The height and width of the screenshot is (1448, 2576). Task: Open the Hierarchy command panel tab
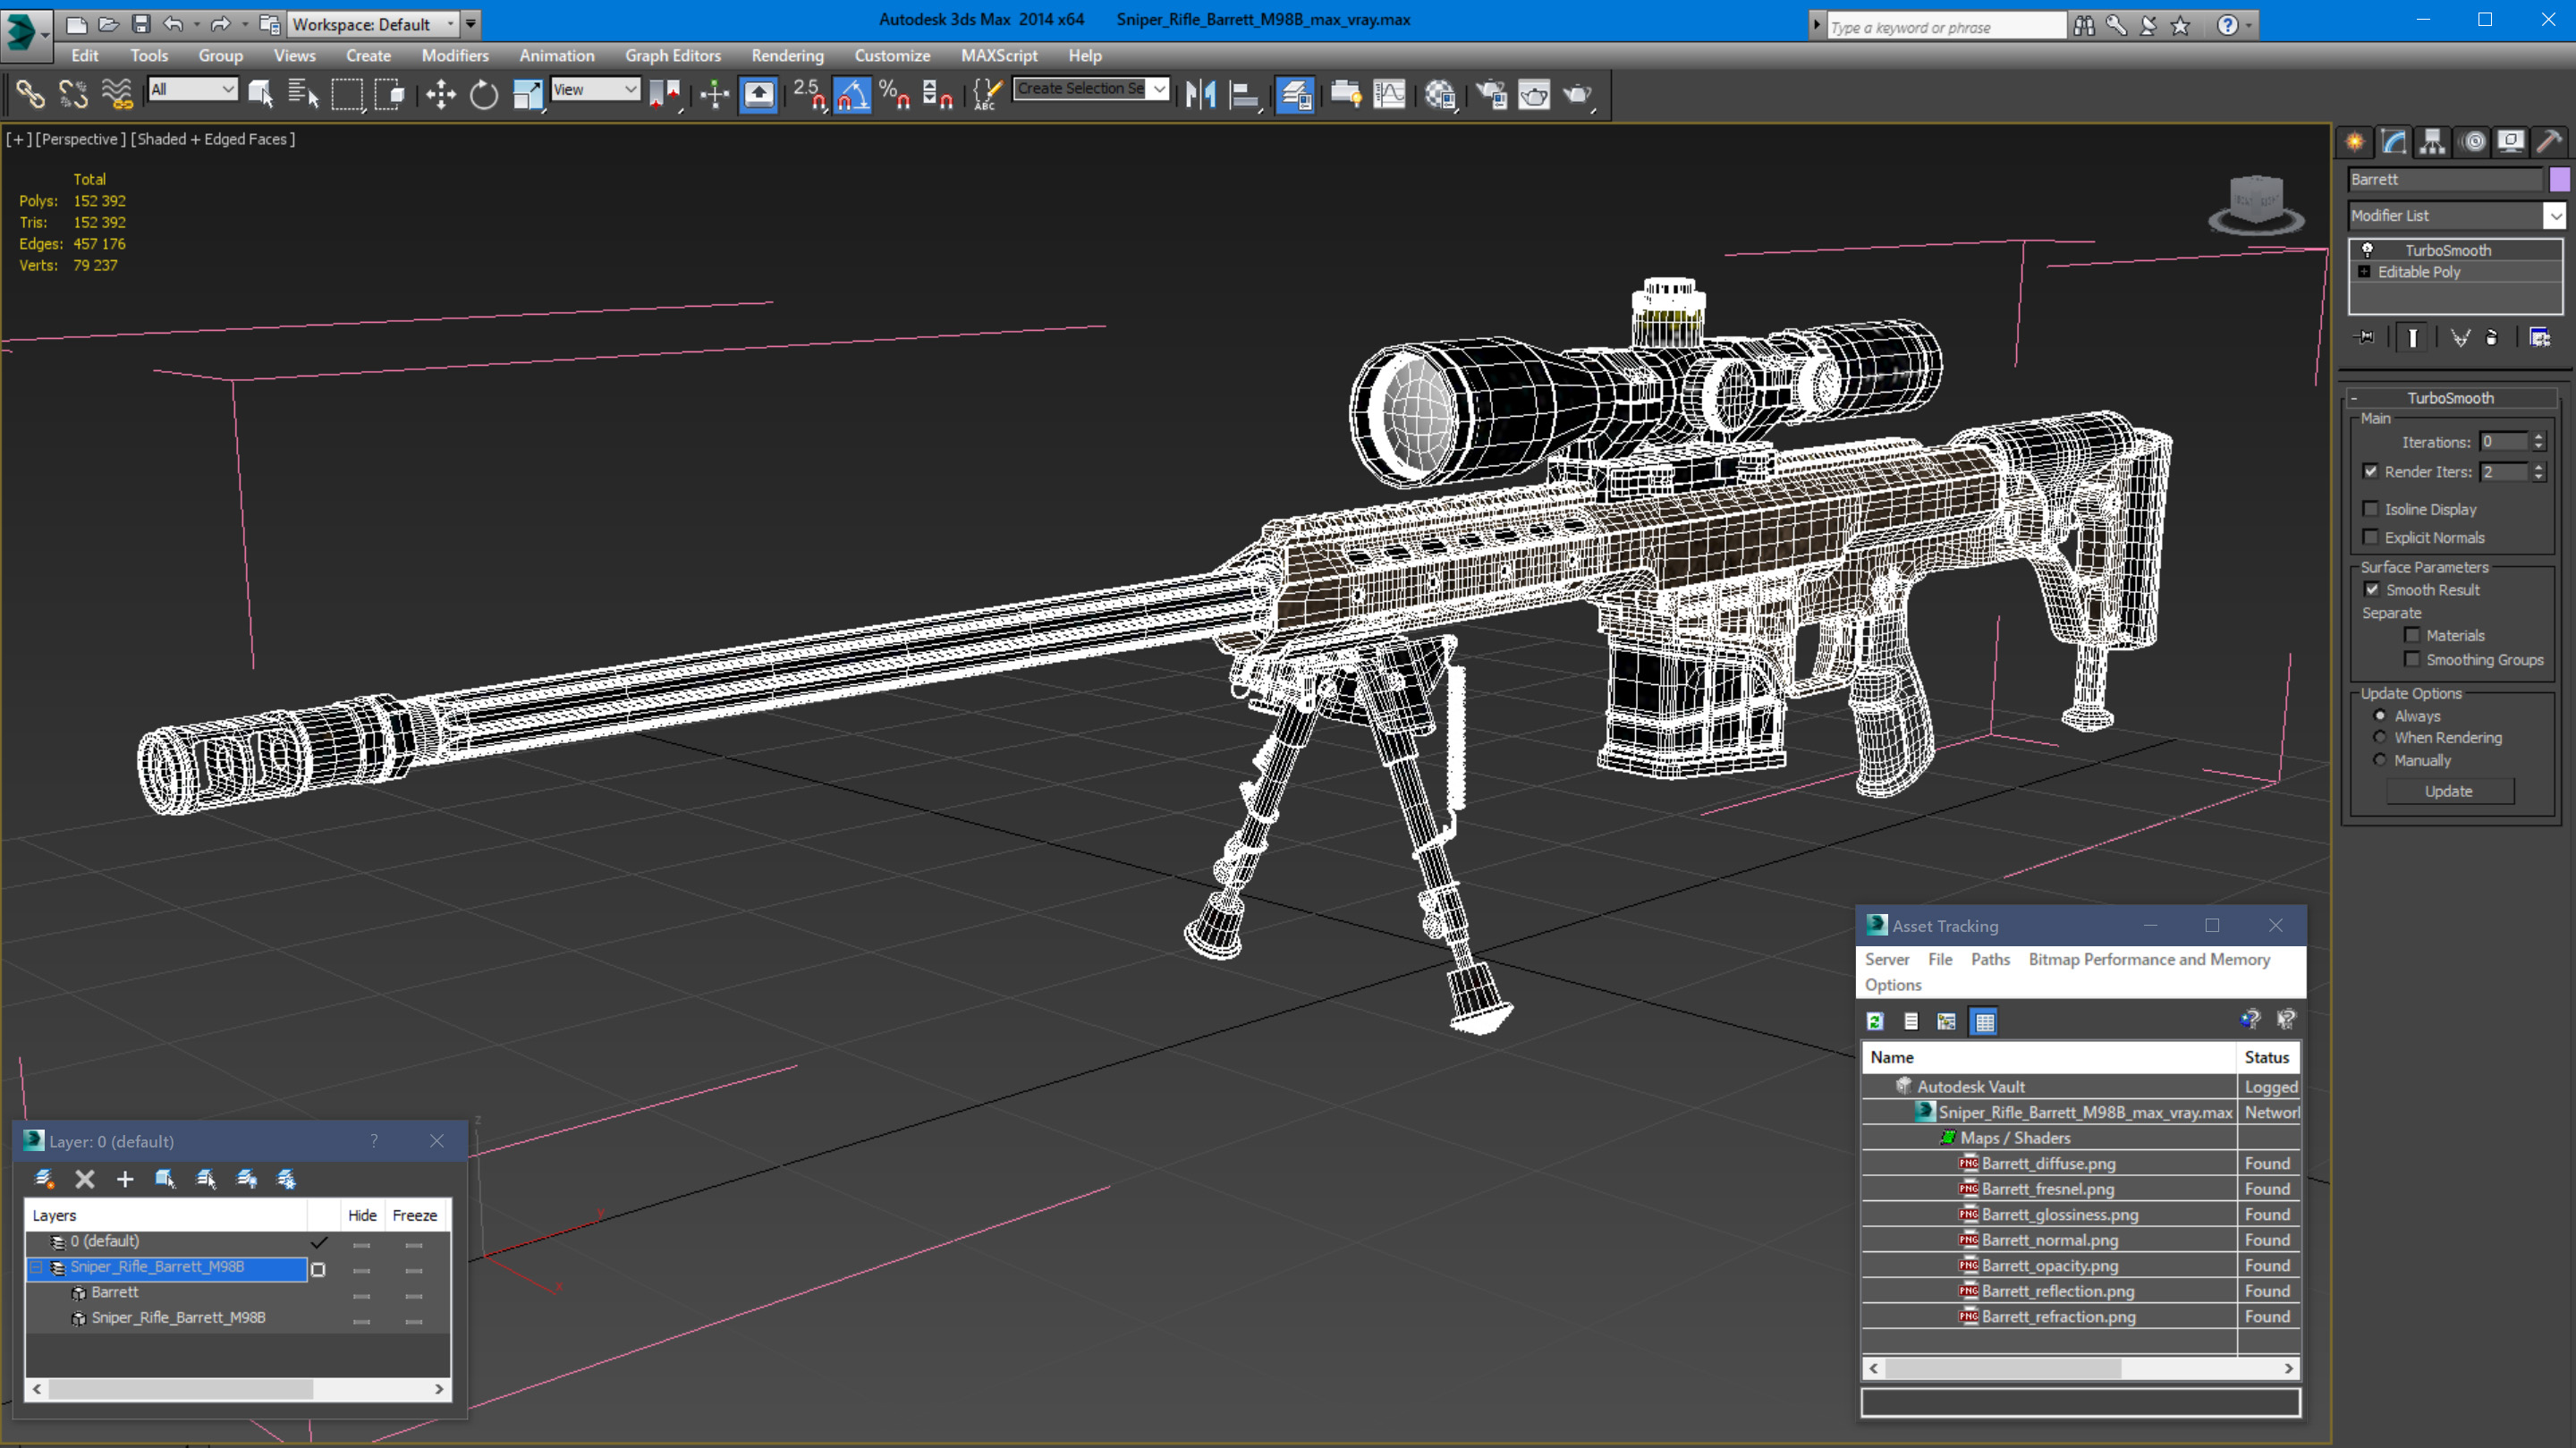coord(2433,142)
